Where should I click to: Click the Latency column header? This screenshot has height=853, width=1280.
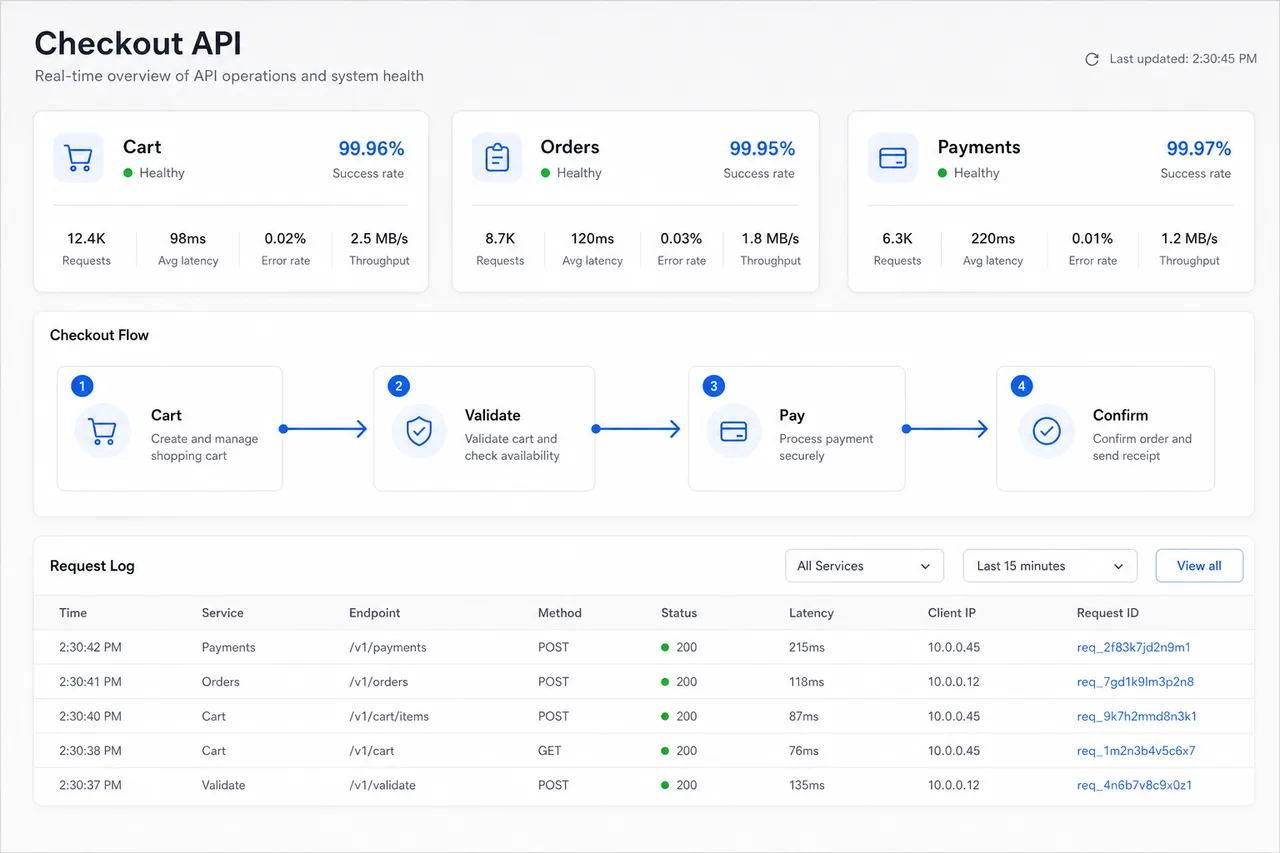pos(811,613)
